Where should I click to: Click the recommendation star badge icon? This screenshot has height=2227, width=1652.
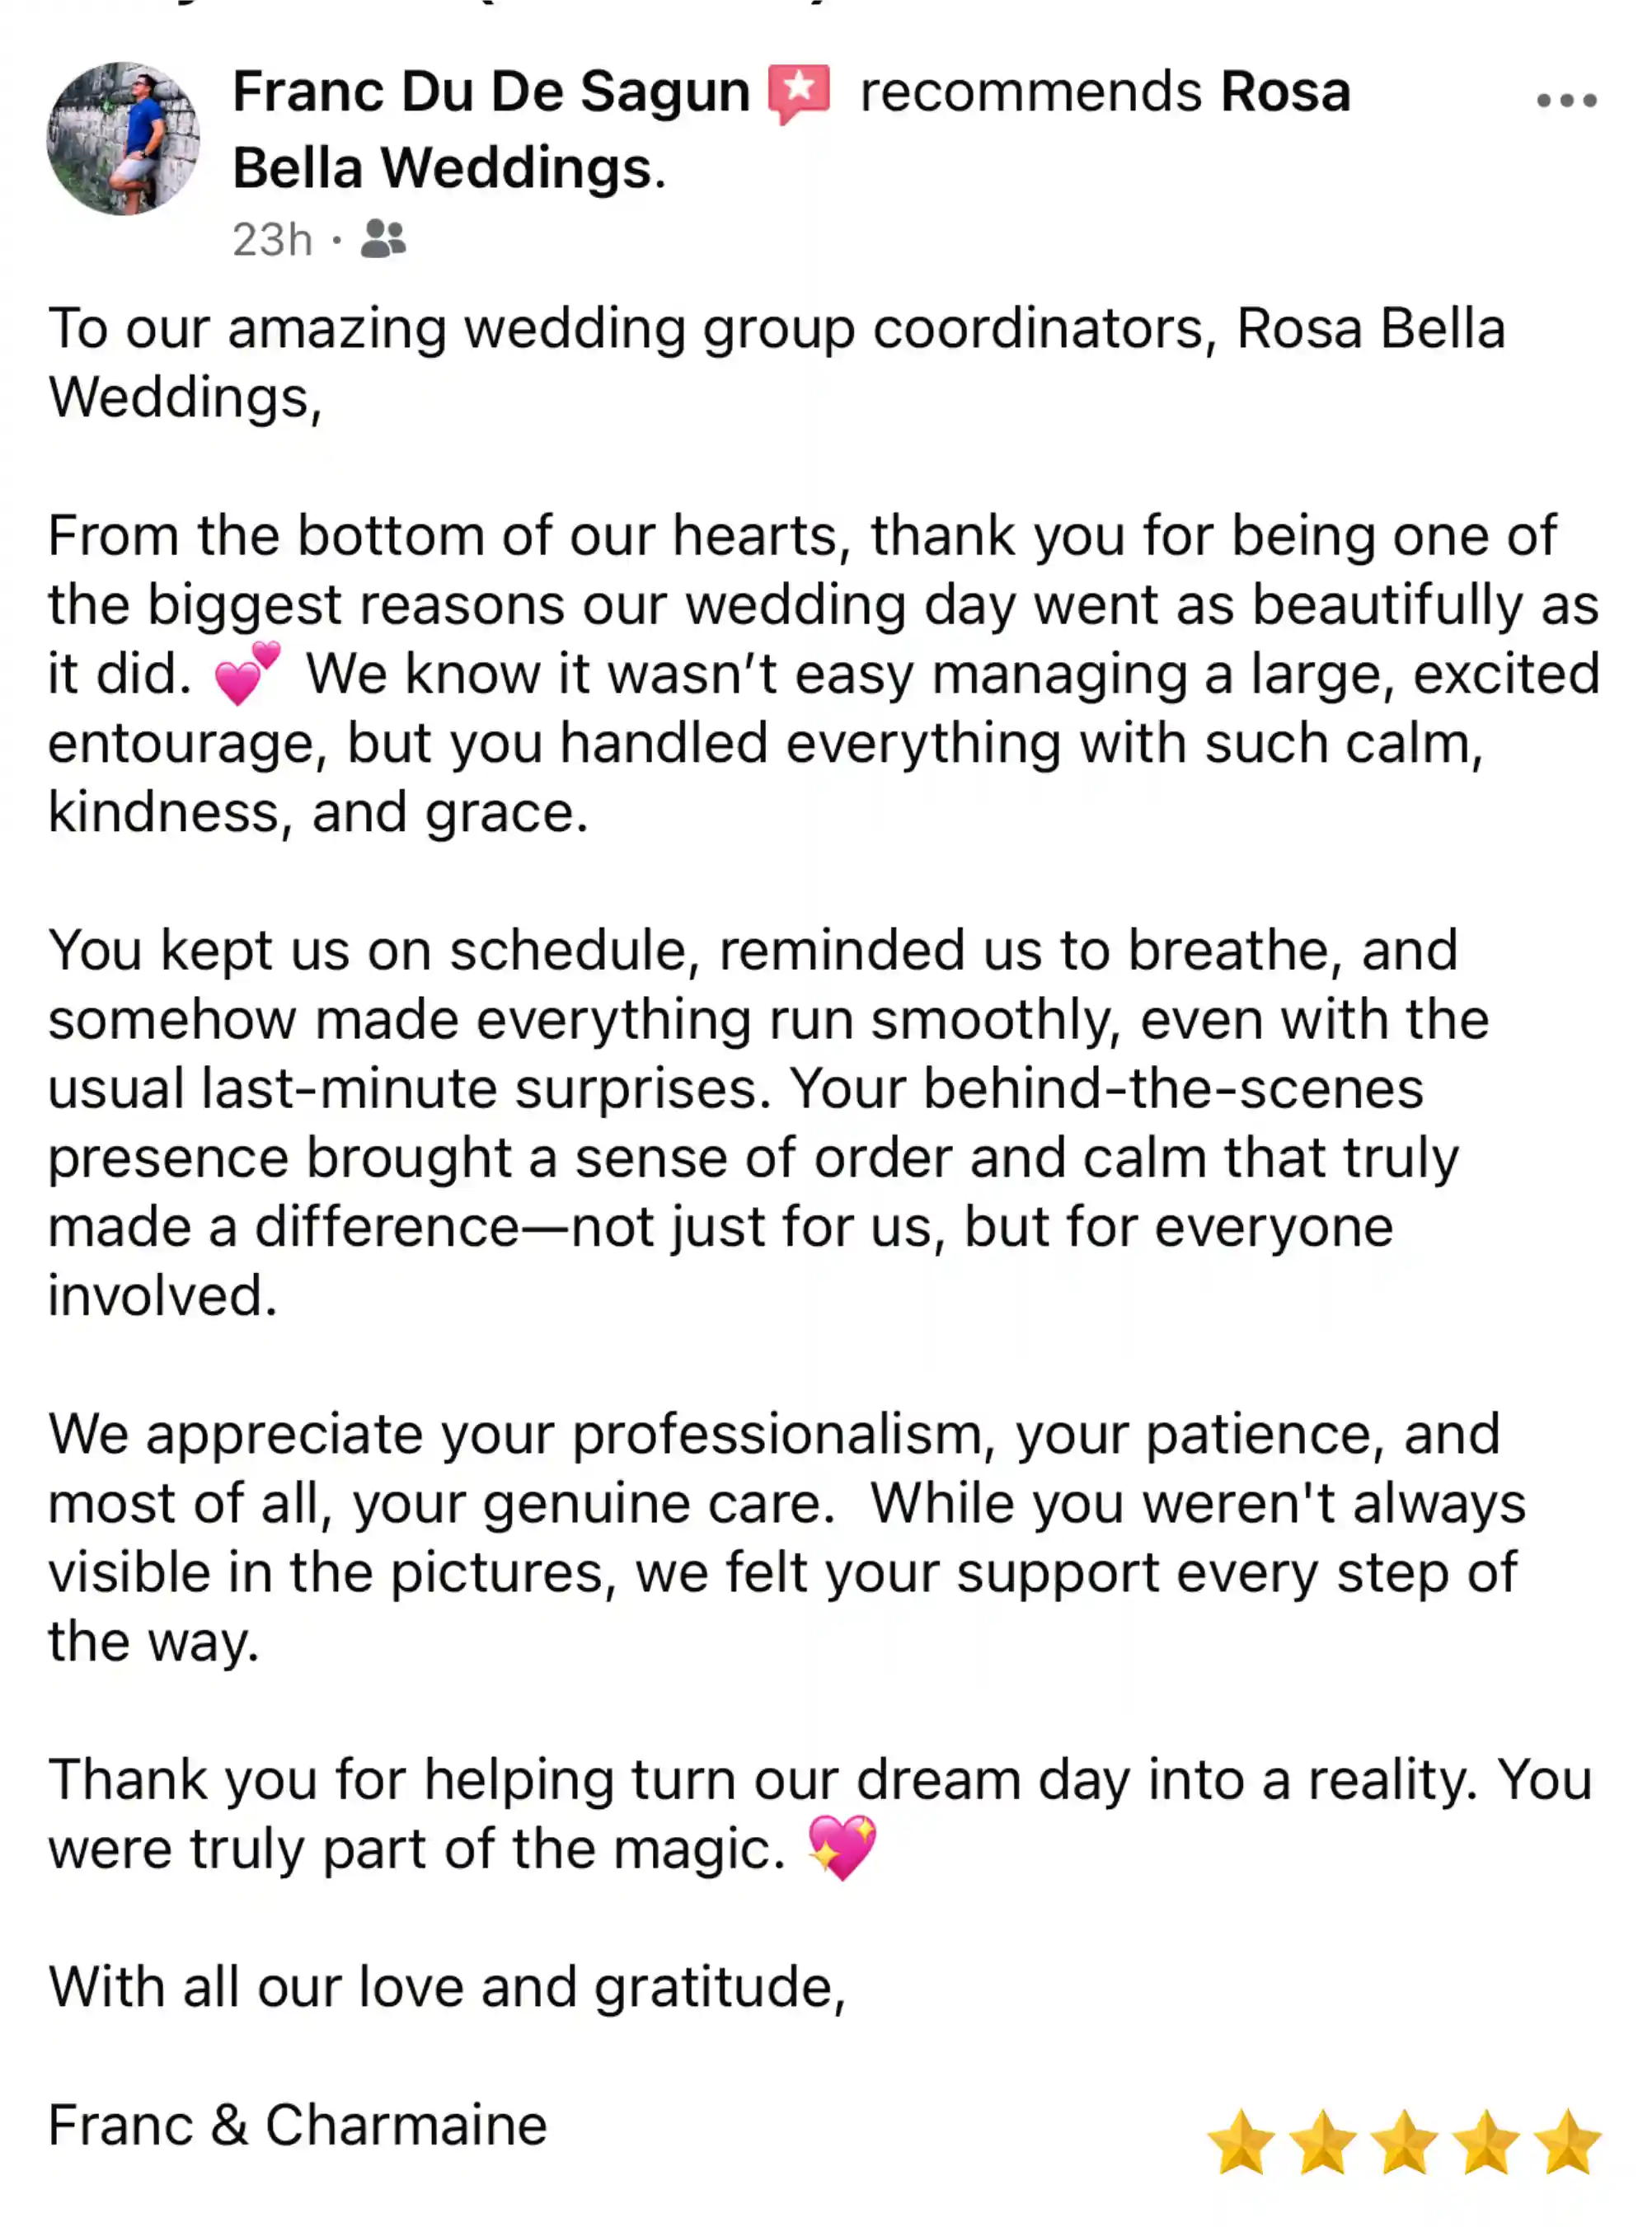coord(798,93)
